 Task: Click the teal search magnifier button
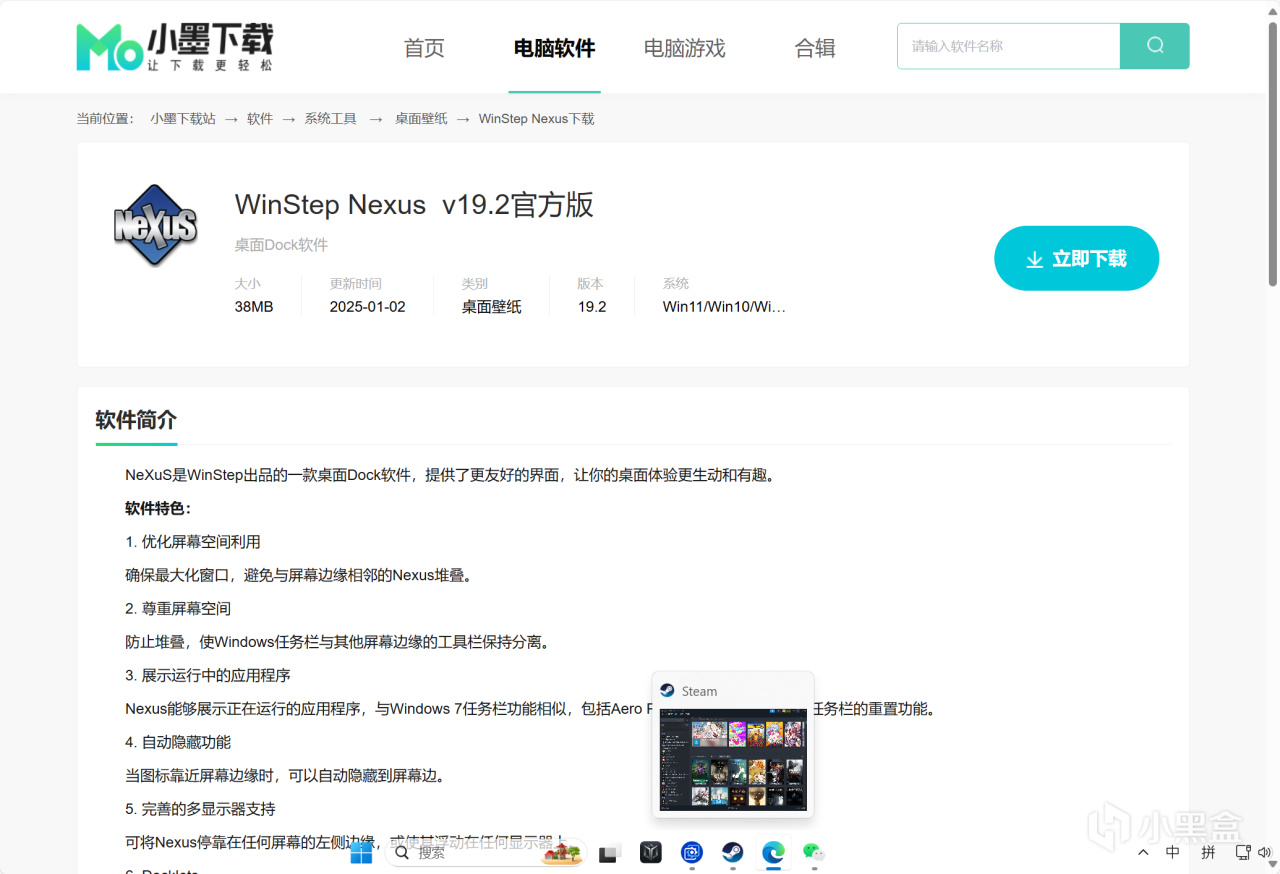(1155, 46)
